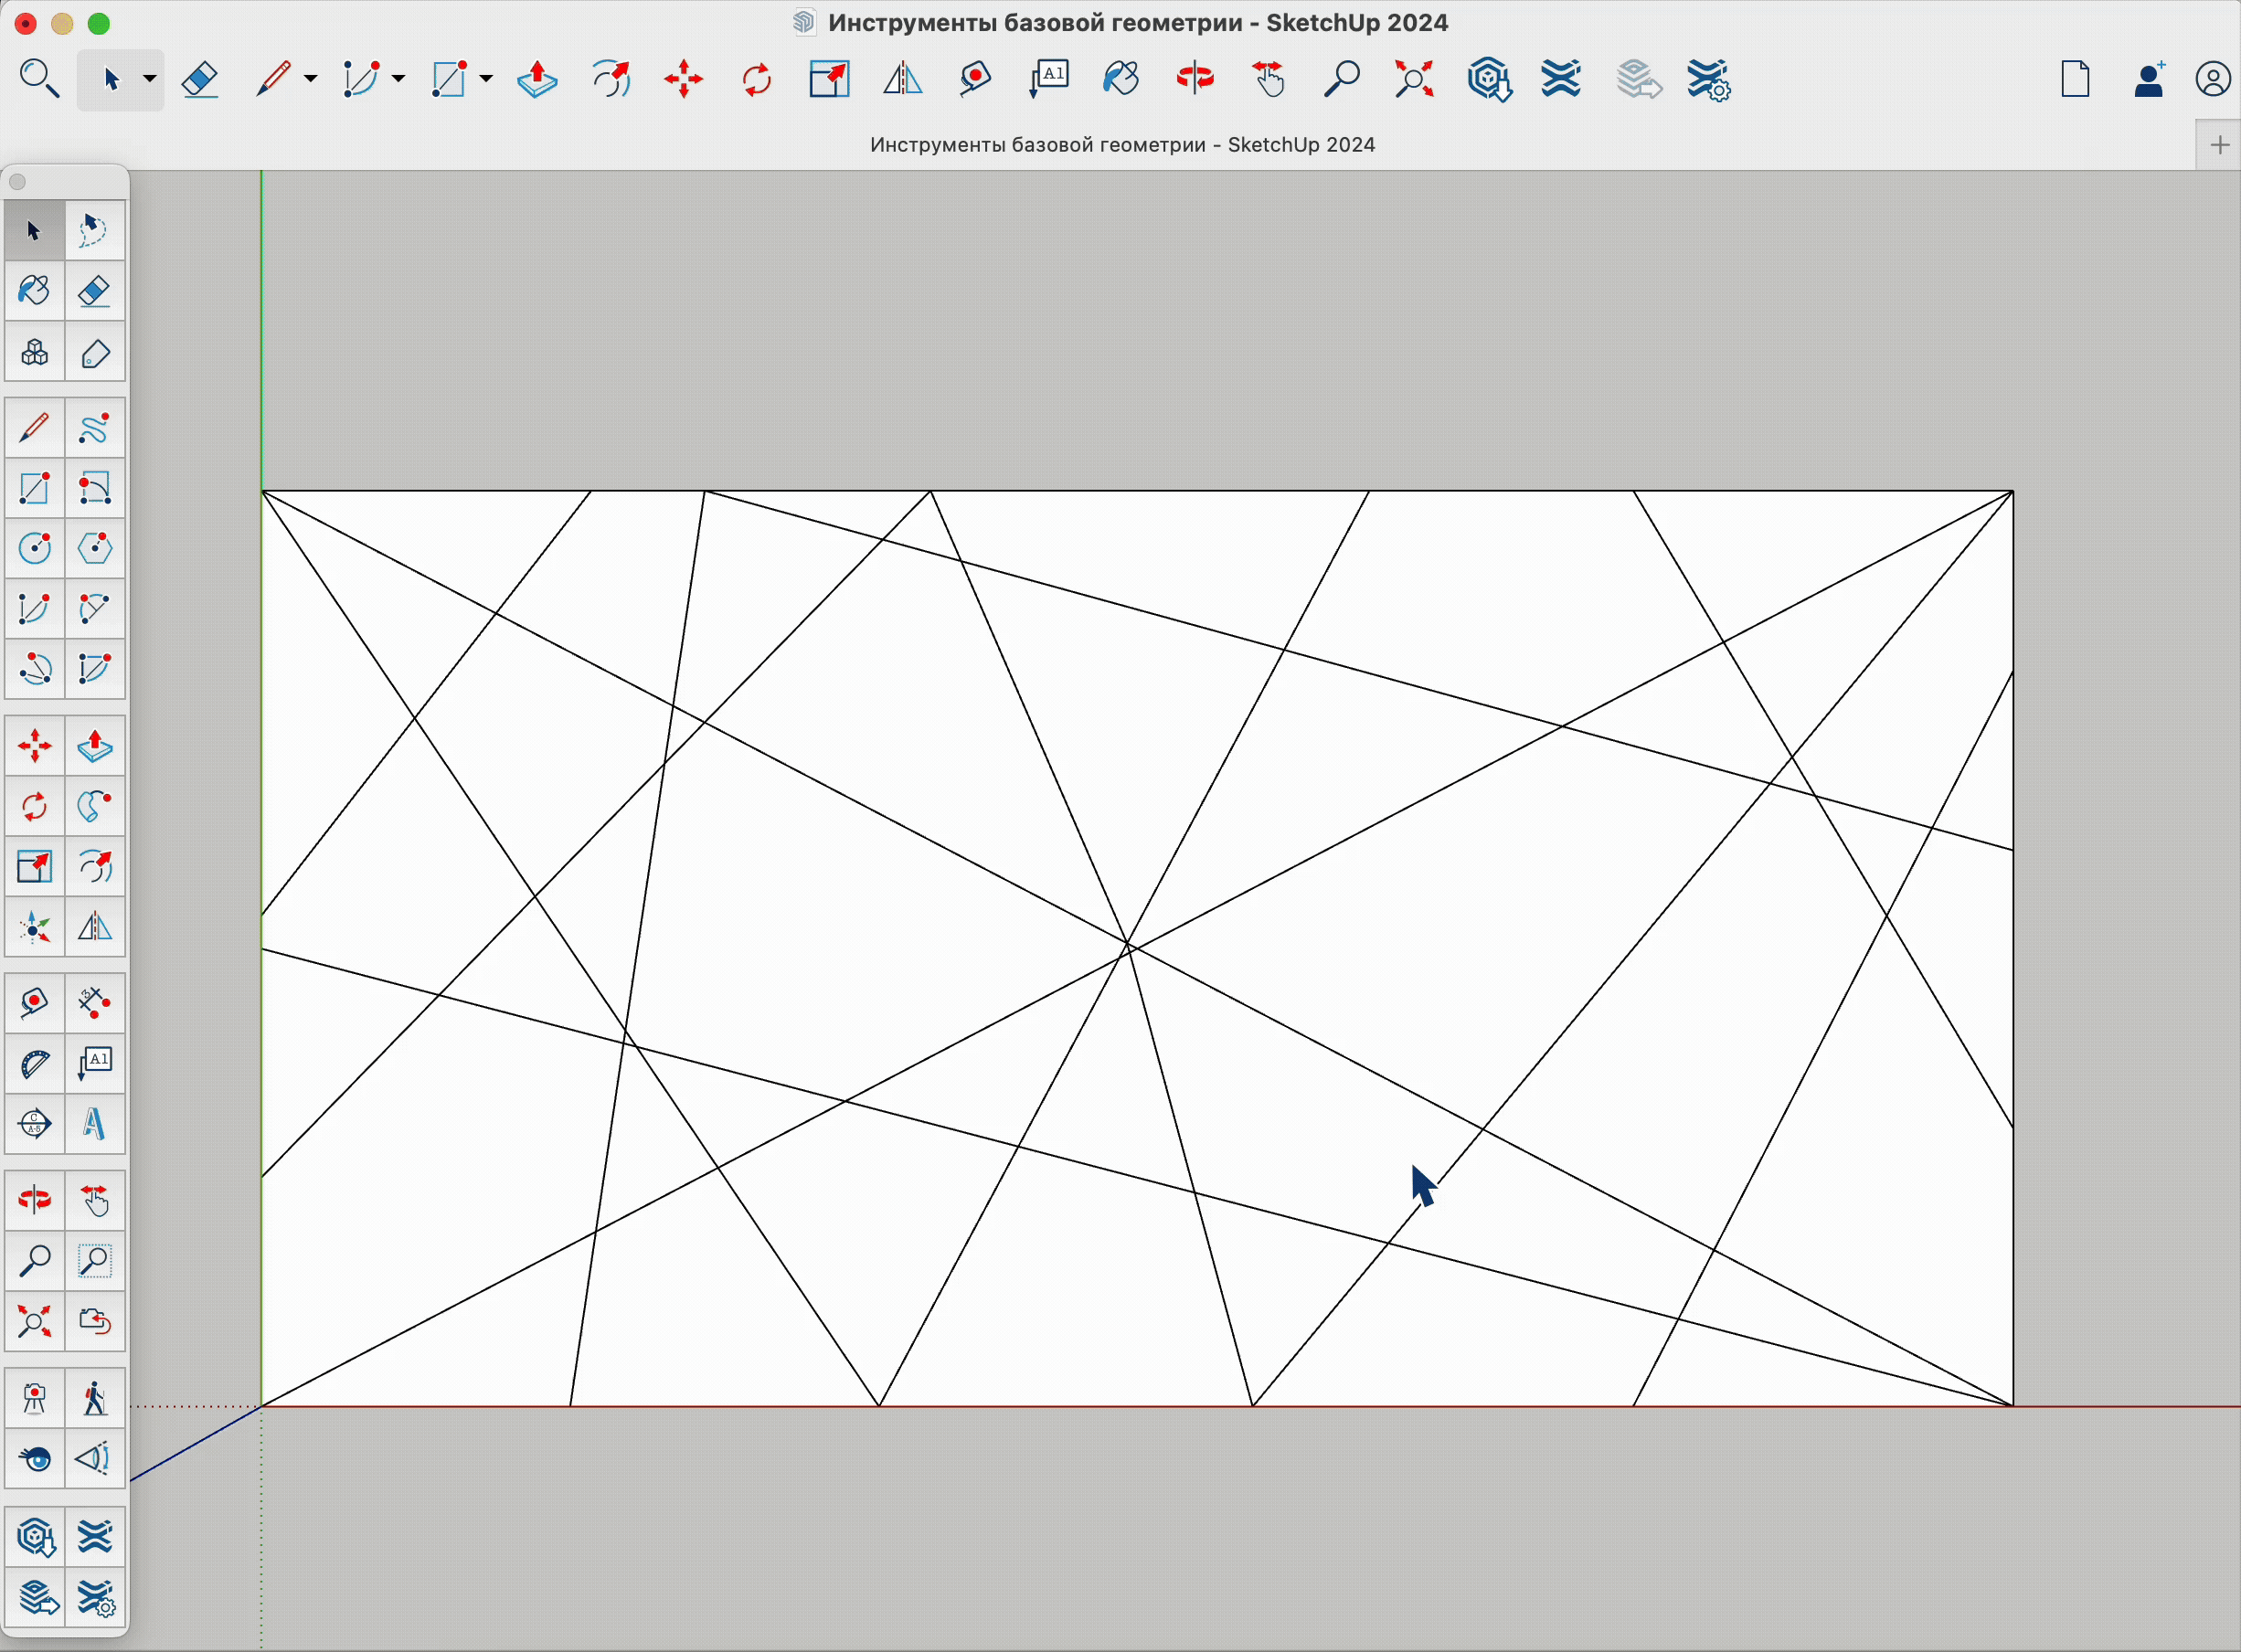The height and width of the screenshot is (1652, 2241).
Task: Expand the Arc tool dropdown arrow
Action: [x=398, y=79]
